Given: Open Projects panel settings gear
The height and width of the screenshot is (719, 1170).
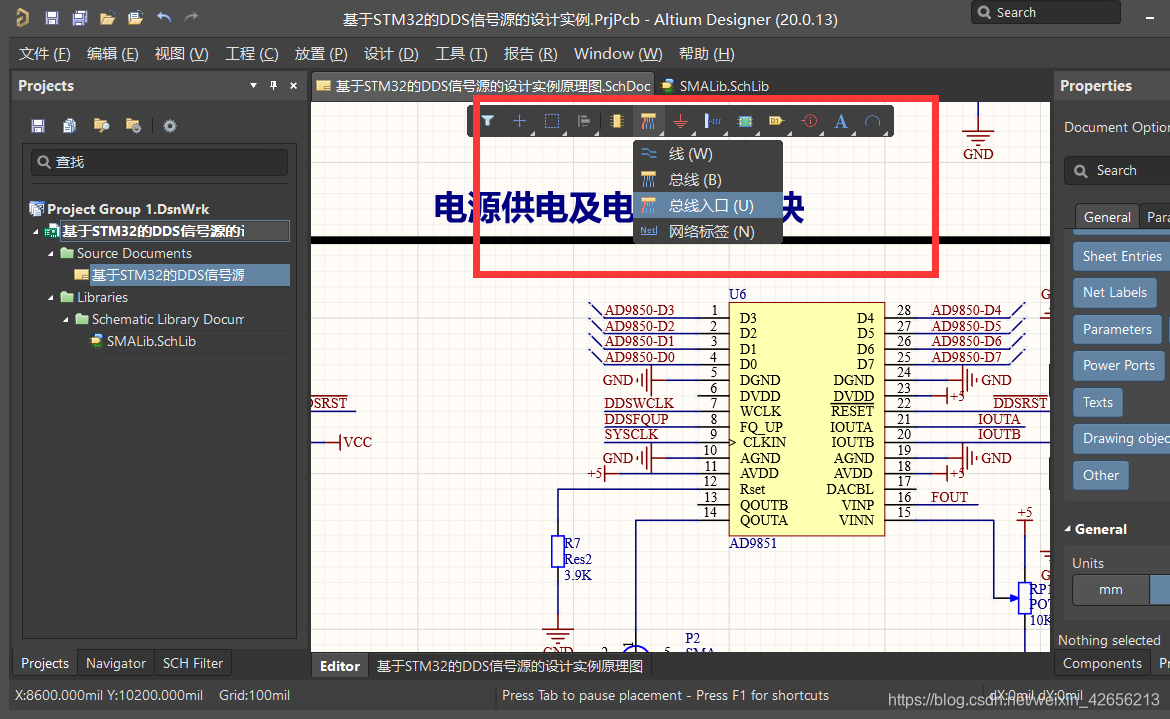Looking at the screenshot, I should 170,125.
